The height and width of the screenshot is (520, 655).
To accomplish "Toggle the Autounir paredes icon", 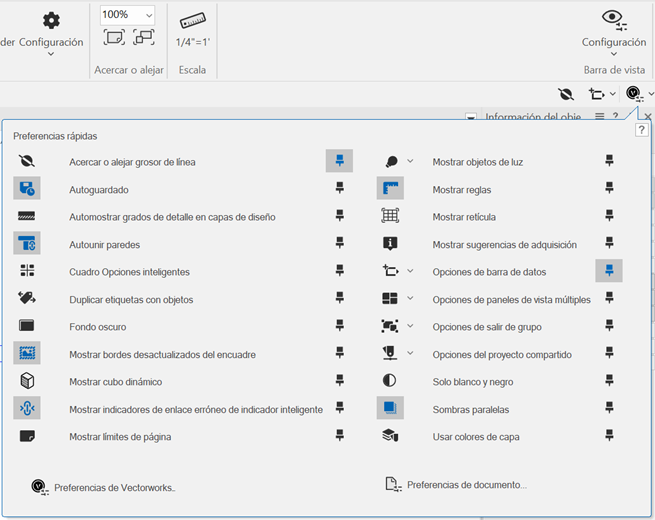I will (27, 244).
